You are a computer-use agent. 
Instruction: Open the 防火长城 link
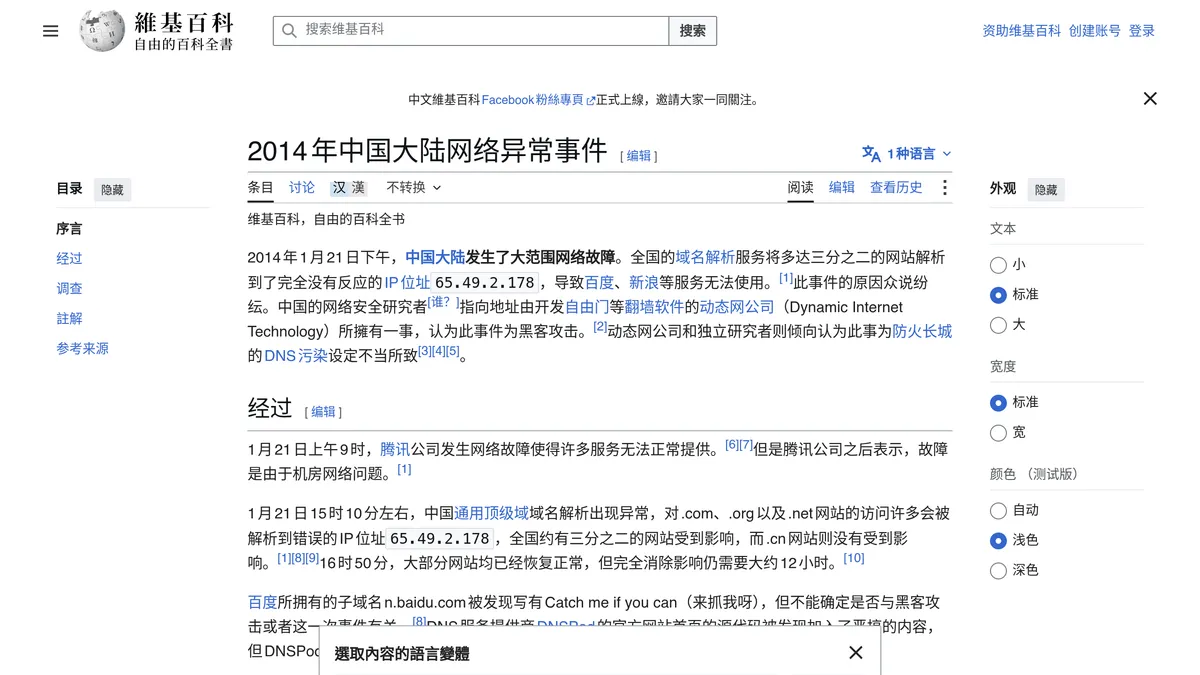click(x=922, y=331)
